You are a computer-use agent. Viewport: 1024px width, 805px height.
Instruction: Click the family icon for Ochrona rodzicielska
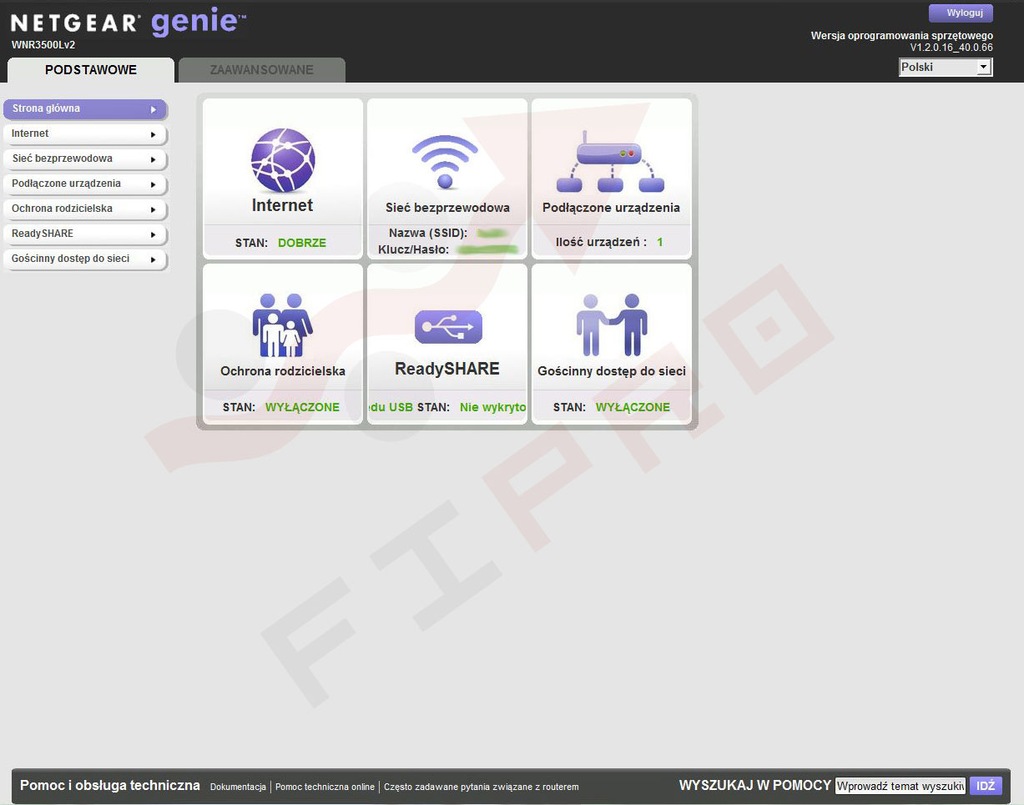tap(283, 324)
